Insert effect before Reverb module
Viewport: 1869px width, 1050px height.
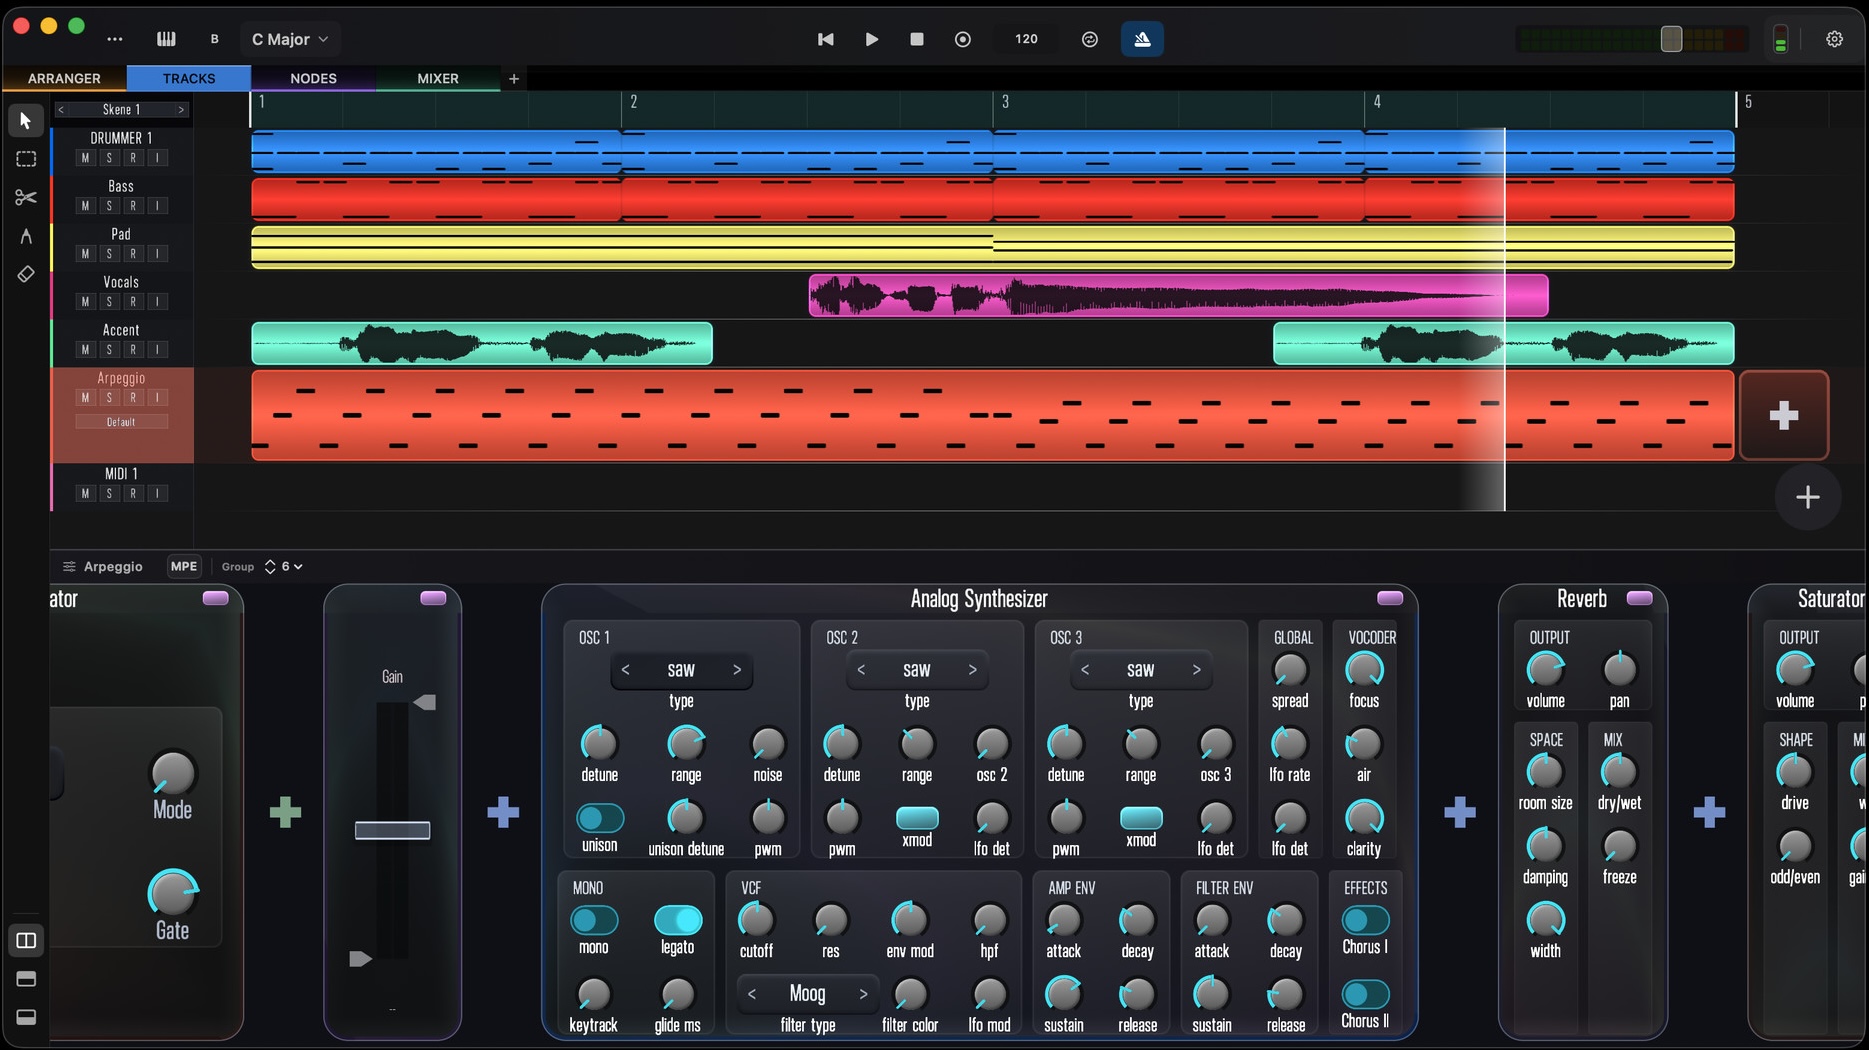[1460, 812]
